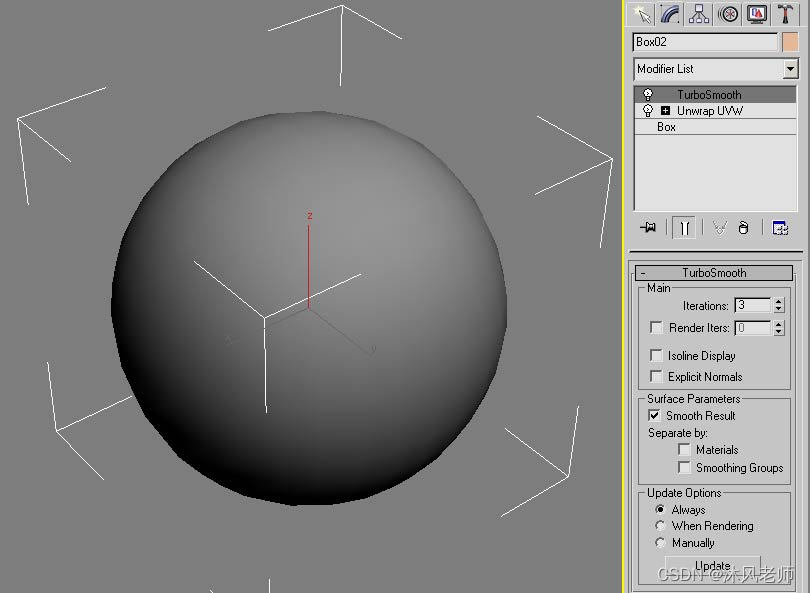Viewport: 810px width, 593px height.
Task: Open the Utilities hammer tab
Action: pos(785,14)
